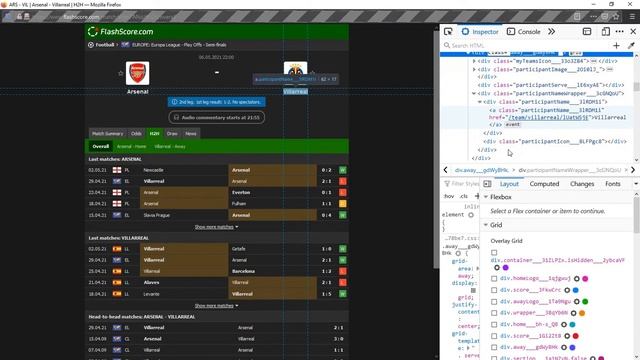Image resolution: width=640 pixels, height=360 pixels.
Task: Expand Show more matches under Villarreal
Action: point(216,306)
